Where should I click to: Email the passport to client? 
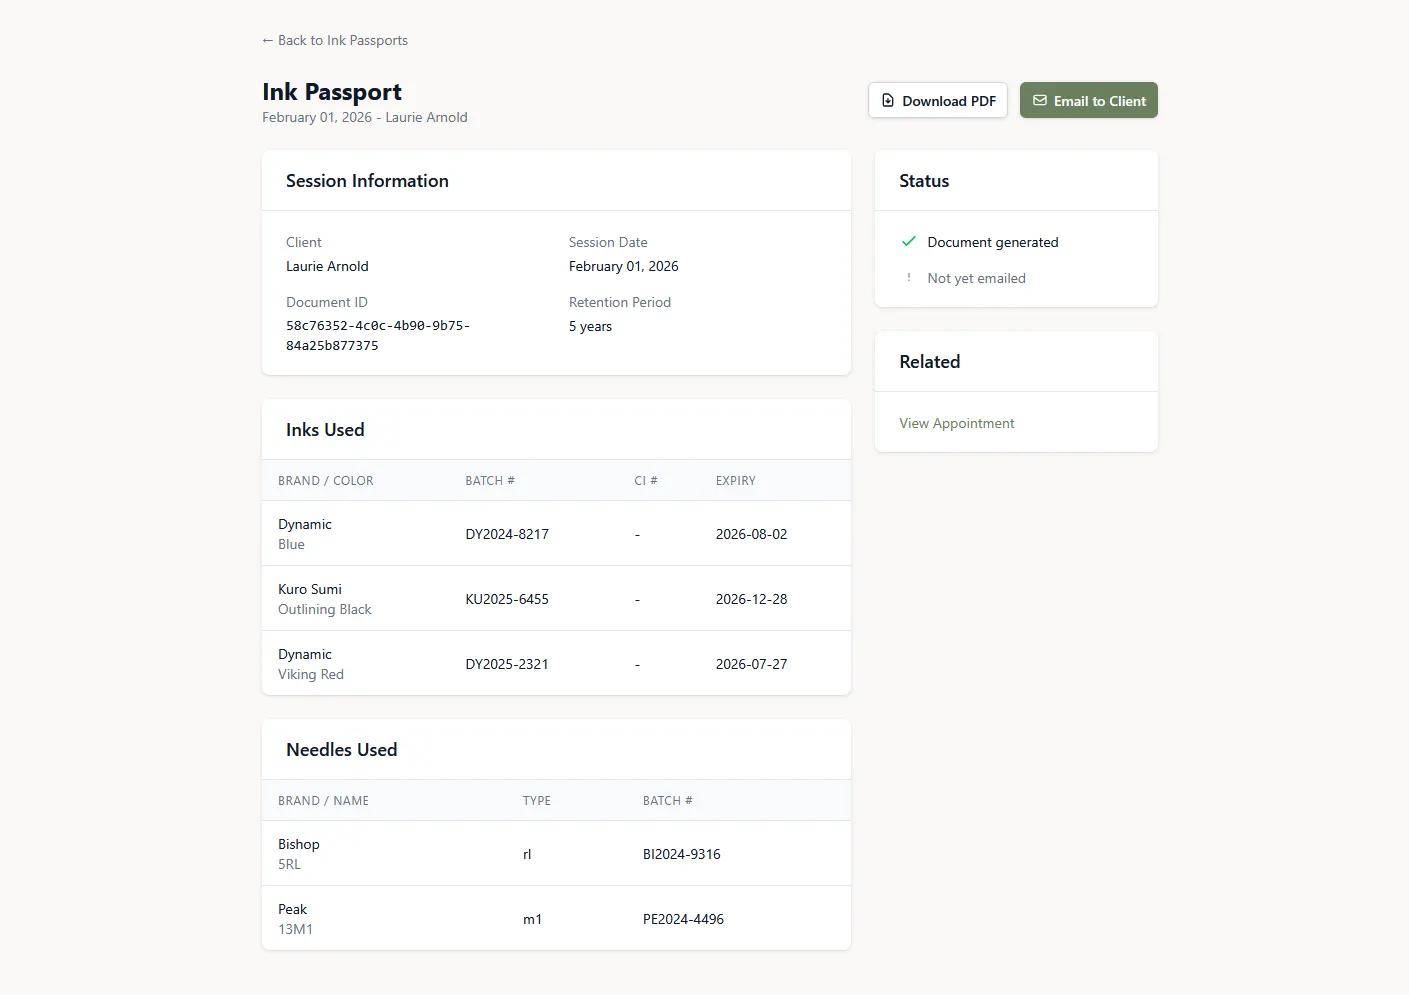(1088, 100)
